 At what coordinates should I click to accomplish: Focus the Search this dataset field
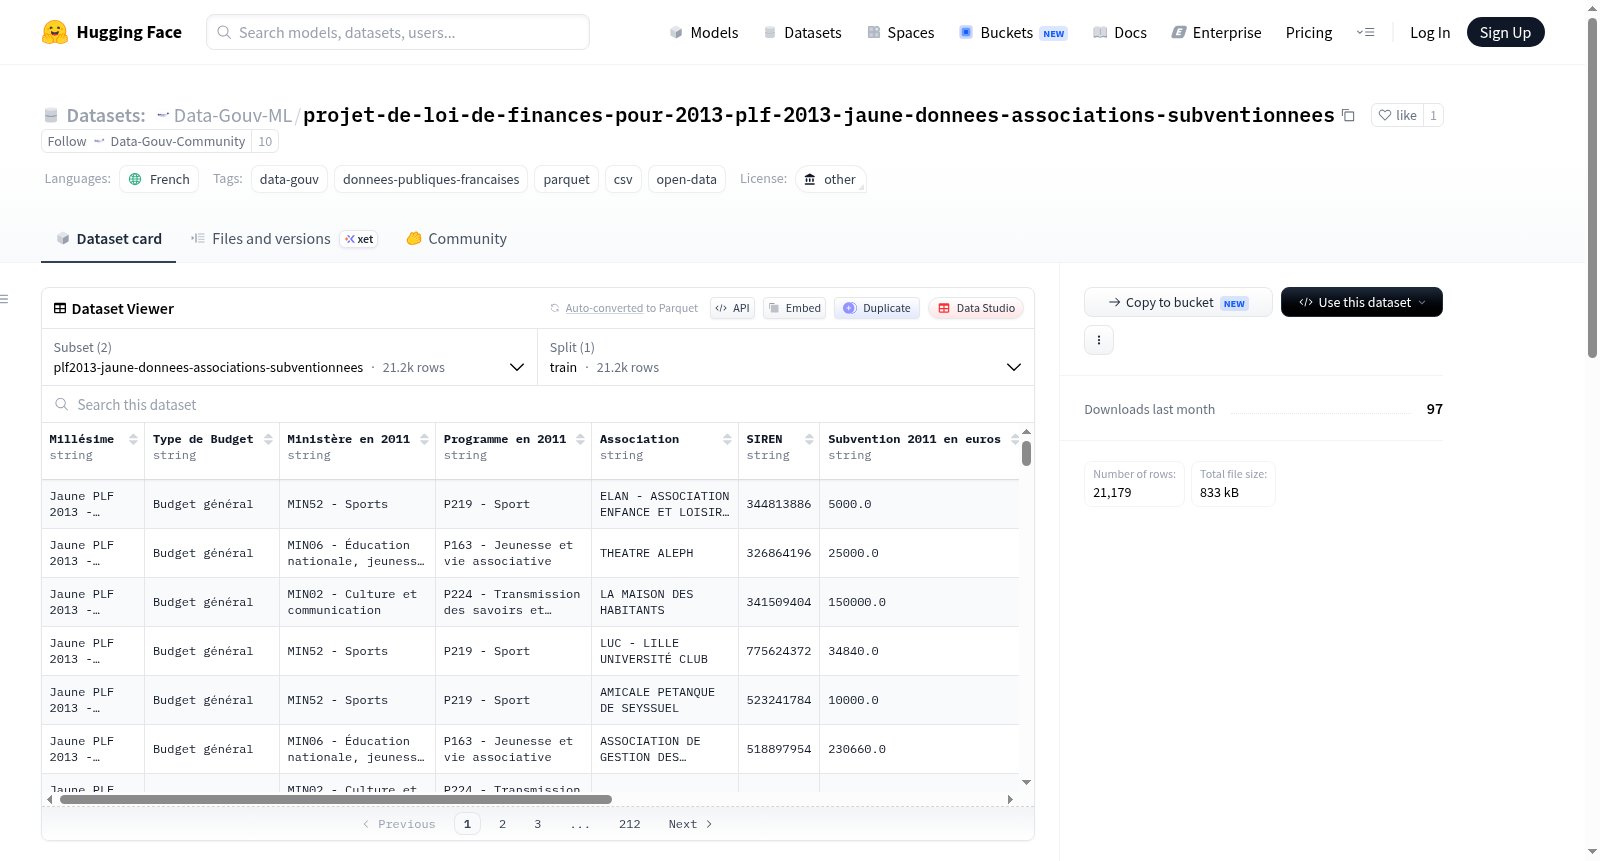[x=538, y=404]
